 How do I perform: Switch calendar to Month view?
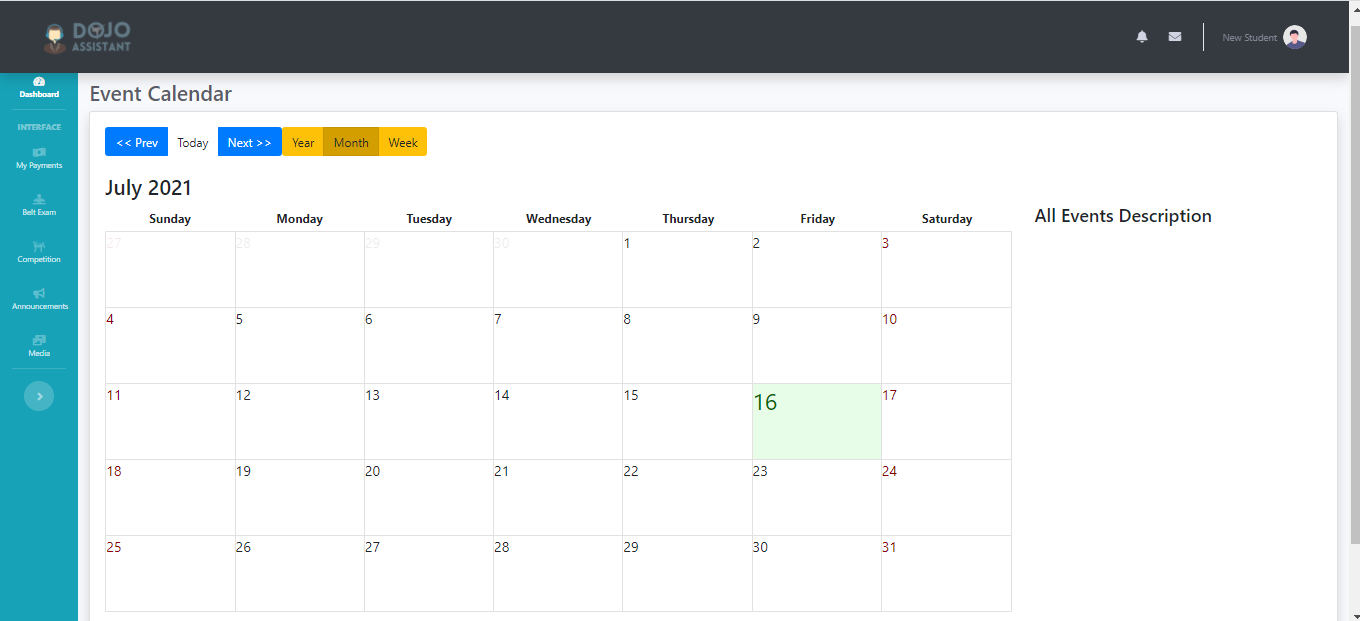tap(351, 142)
